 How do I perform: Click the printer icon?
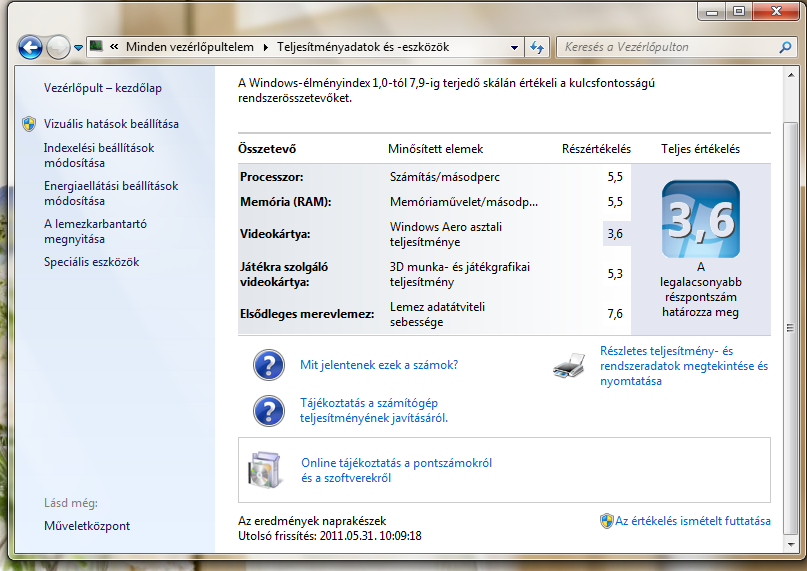(569, 366)
